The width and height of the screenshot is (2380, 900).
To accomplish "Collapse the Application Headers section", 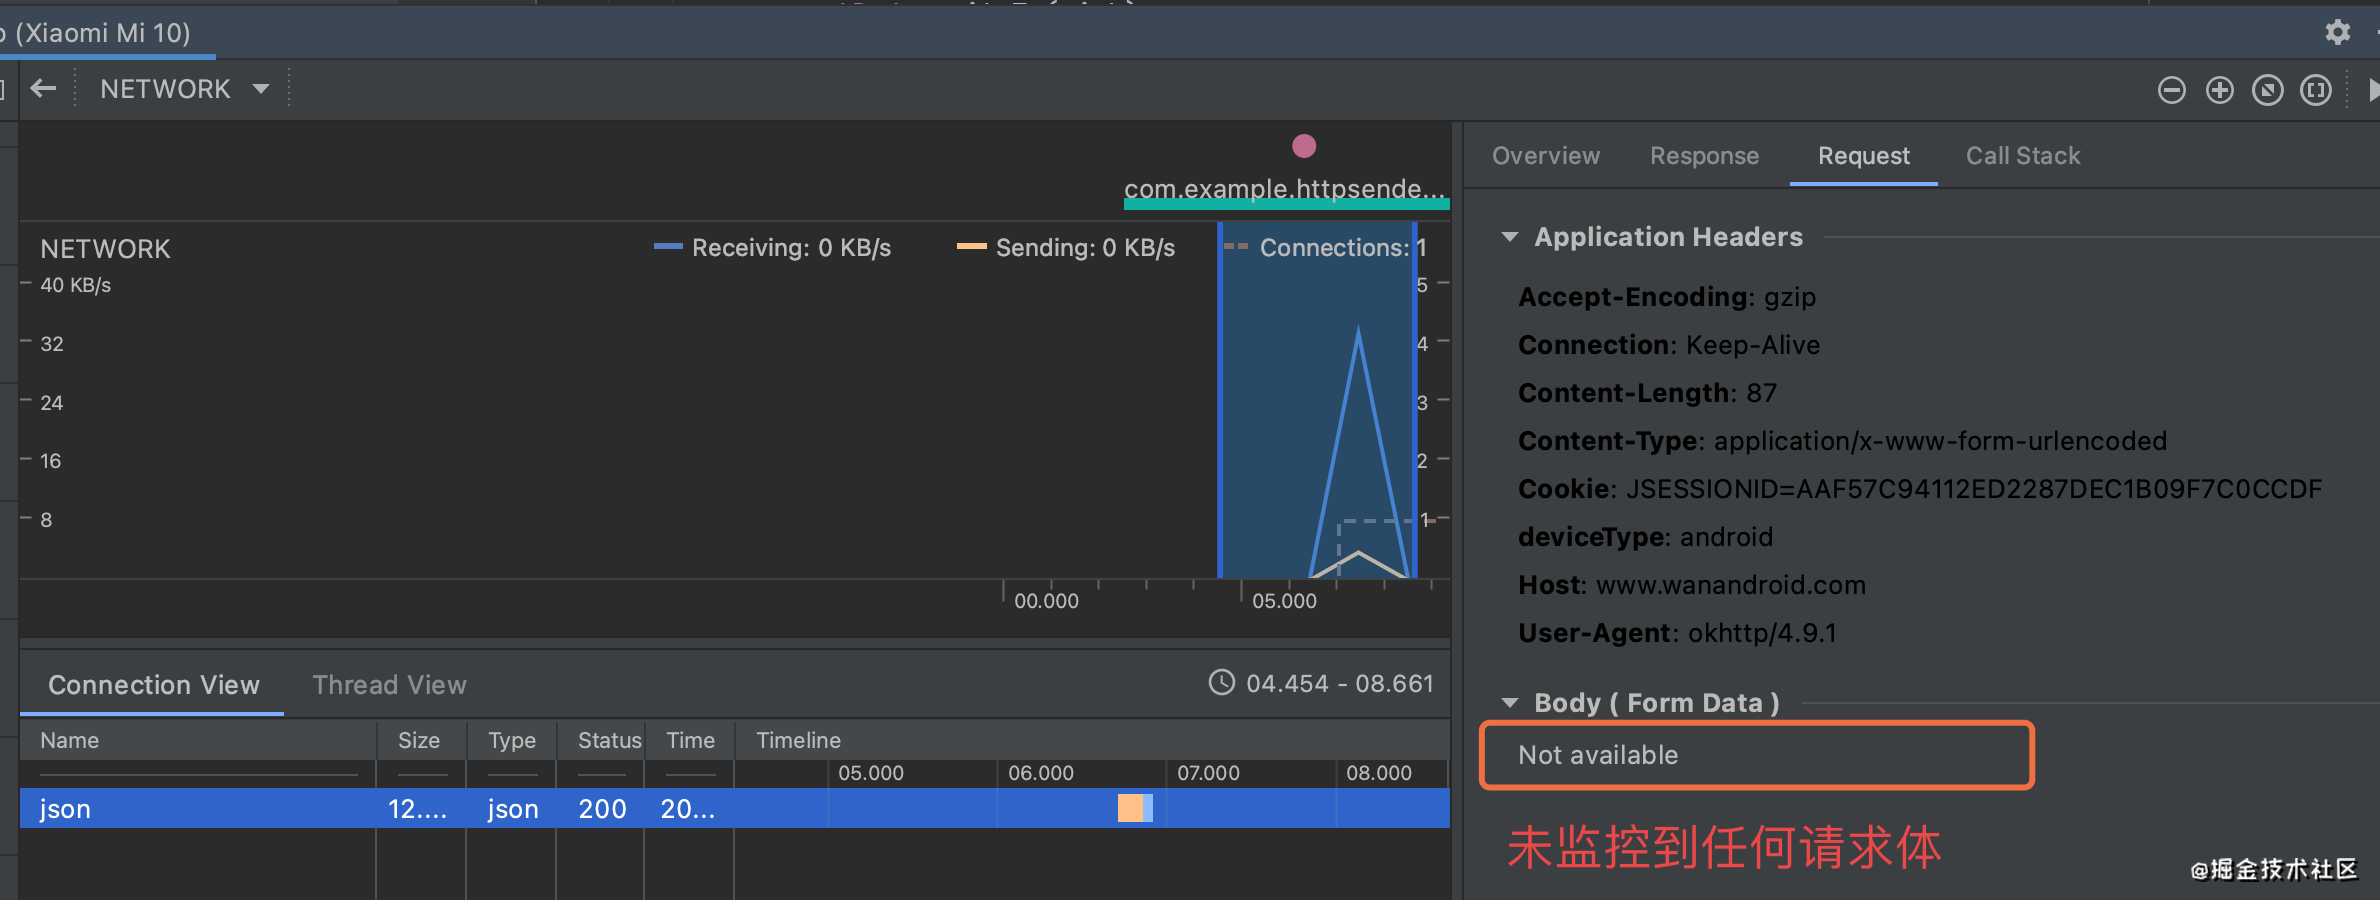I will point(1510,237).
